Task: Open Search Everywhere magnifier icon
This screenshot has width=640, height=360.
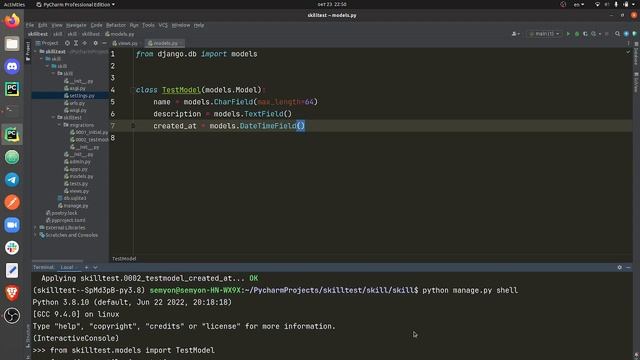Action: tap(618, 34)
